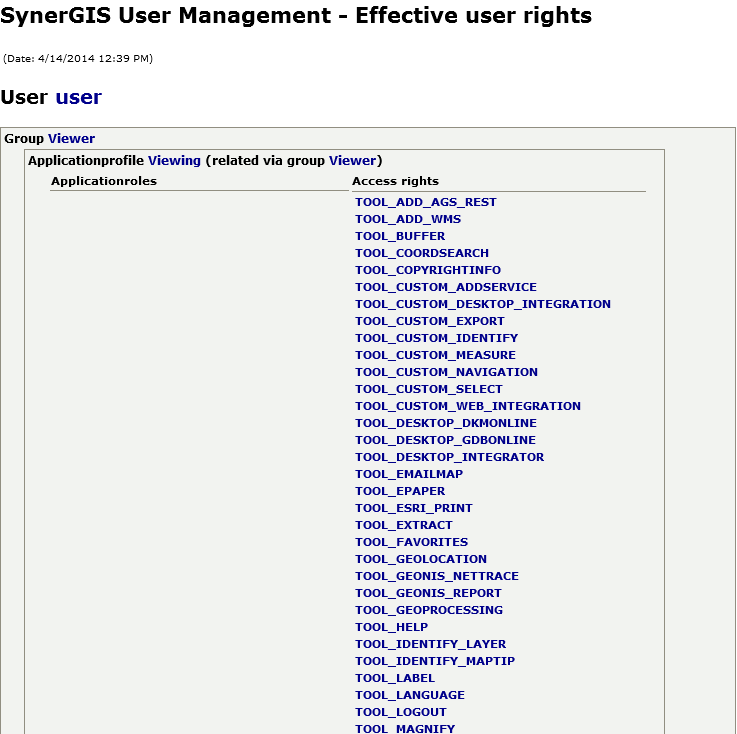Select the TOOL_HELP link
The image size is (737, 734).
click(x=392, y=627)
